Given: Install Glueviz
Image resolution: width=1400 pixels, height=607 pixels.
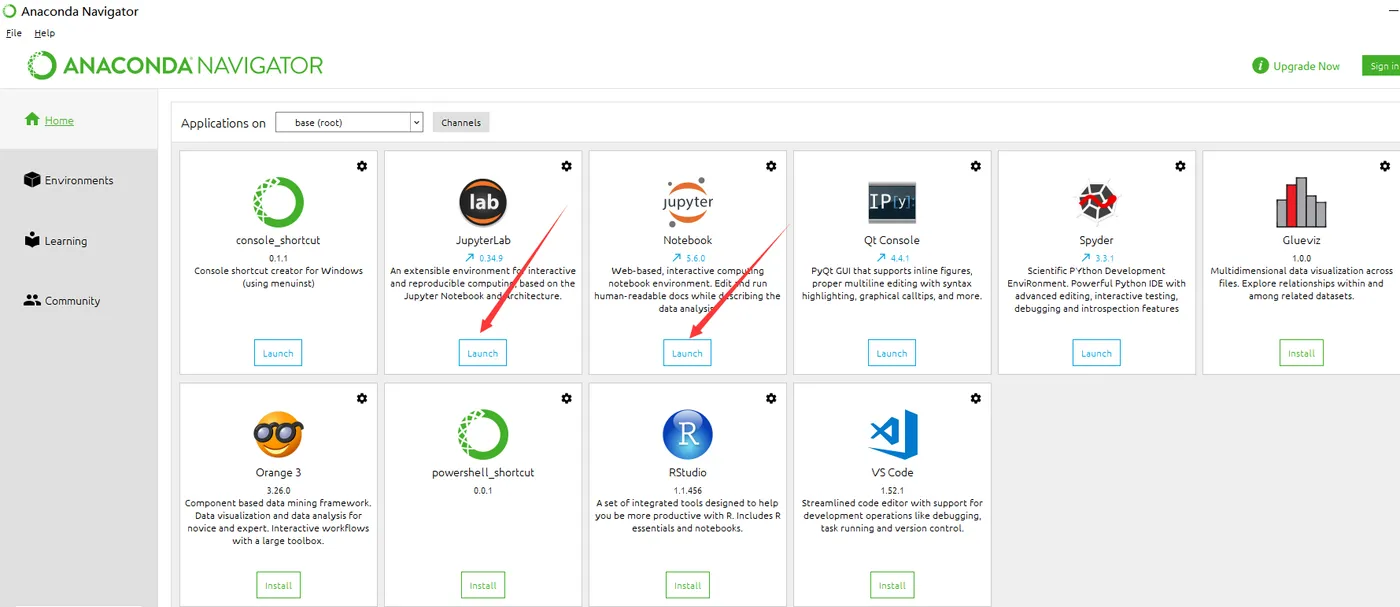Looking at the screenshot, I should (1301, 353).
